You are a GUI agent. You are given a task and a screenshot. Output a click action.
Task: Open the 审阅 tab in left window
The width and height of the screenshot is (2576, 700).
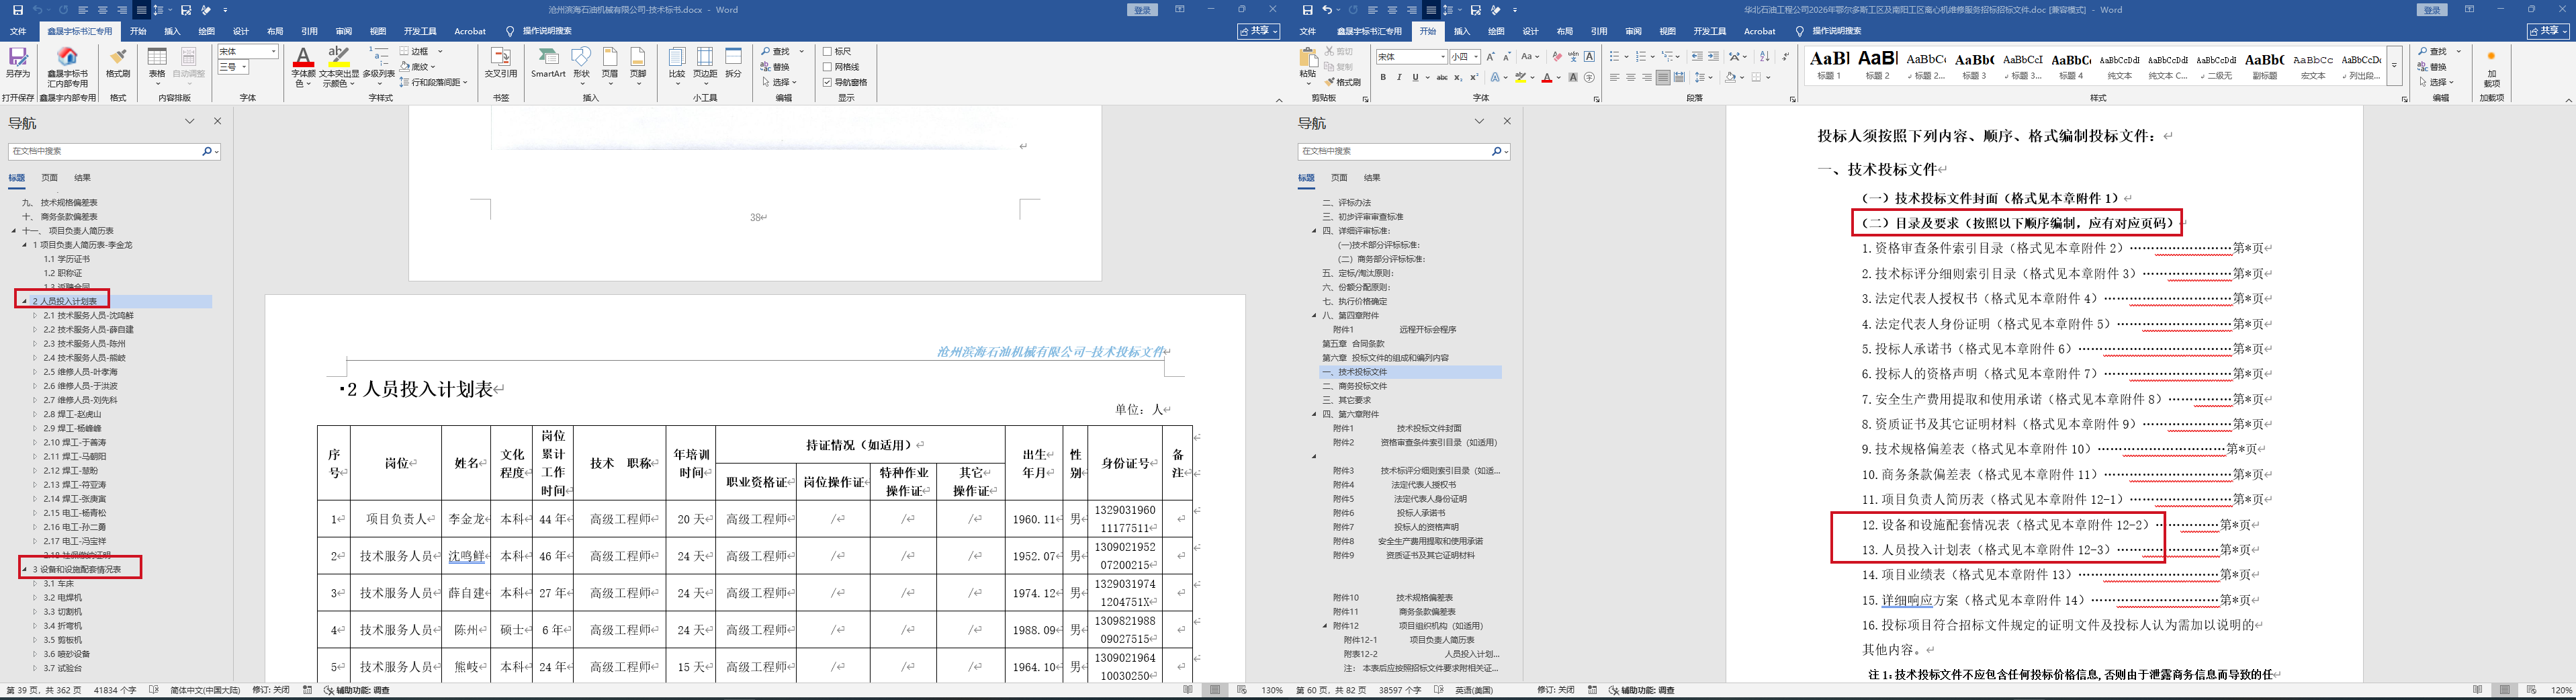coord(343,32)
